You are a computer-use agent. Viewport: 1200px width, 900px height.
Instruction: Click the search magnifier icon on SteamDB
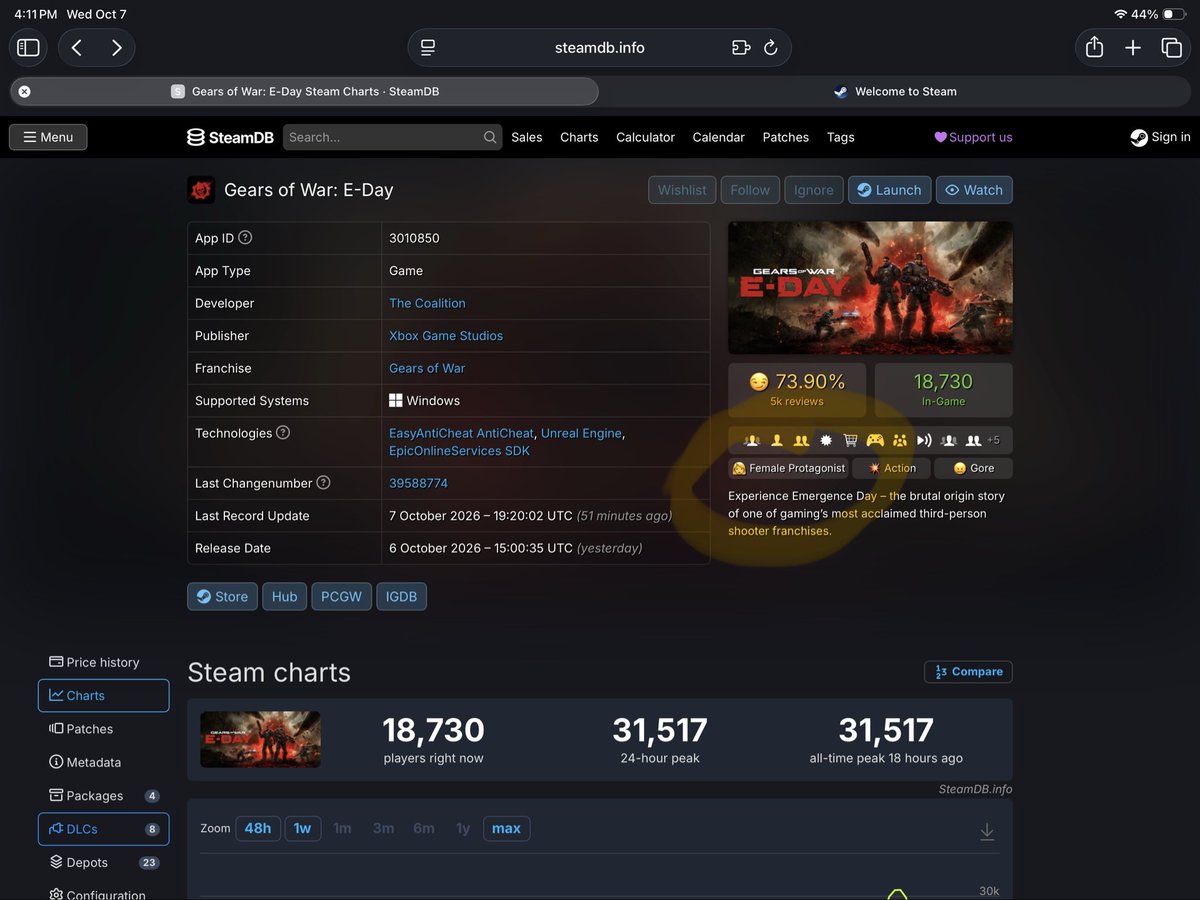pyautogui.click(x=490, y=137)
